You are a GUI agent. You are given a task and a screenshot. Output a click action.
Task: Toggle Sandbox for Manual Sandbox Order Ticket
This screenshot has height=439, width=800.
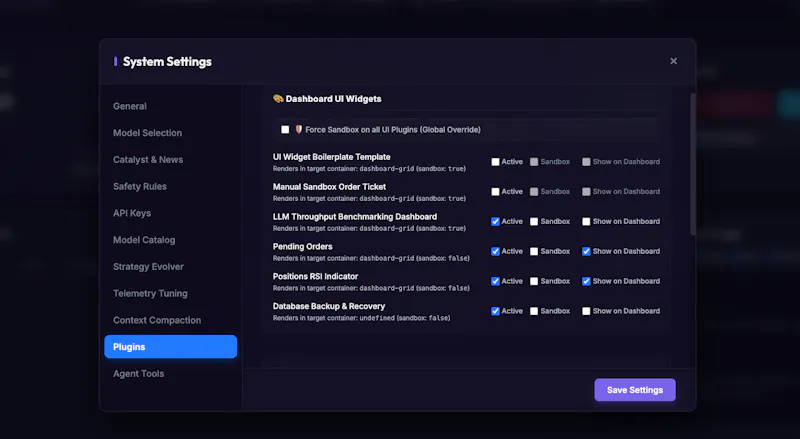pyautogui.click(x=534, y=191)
